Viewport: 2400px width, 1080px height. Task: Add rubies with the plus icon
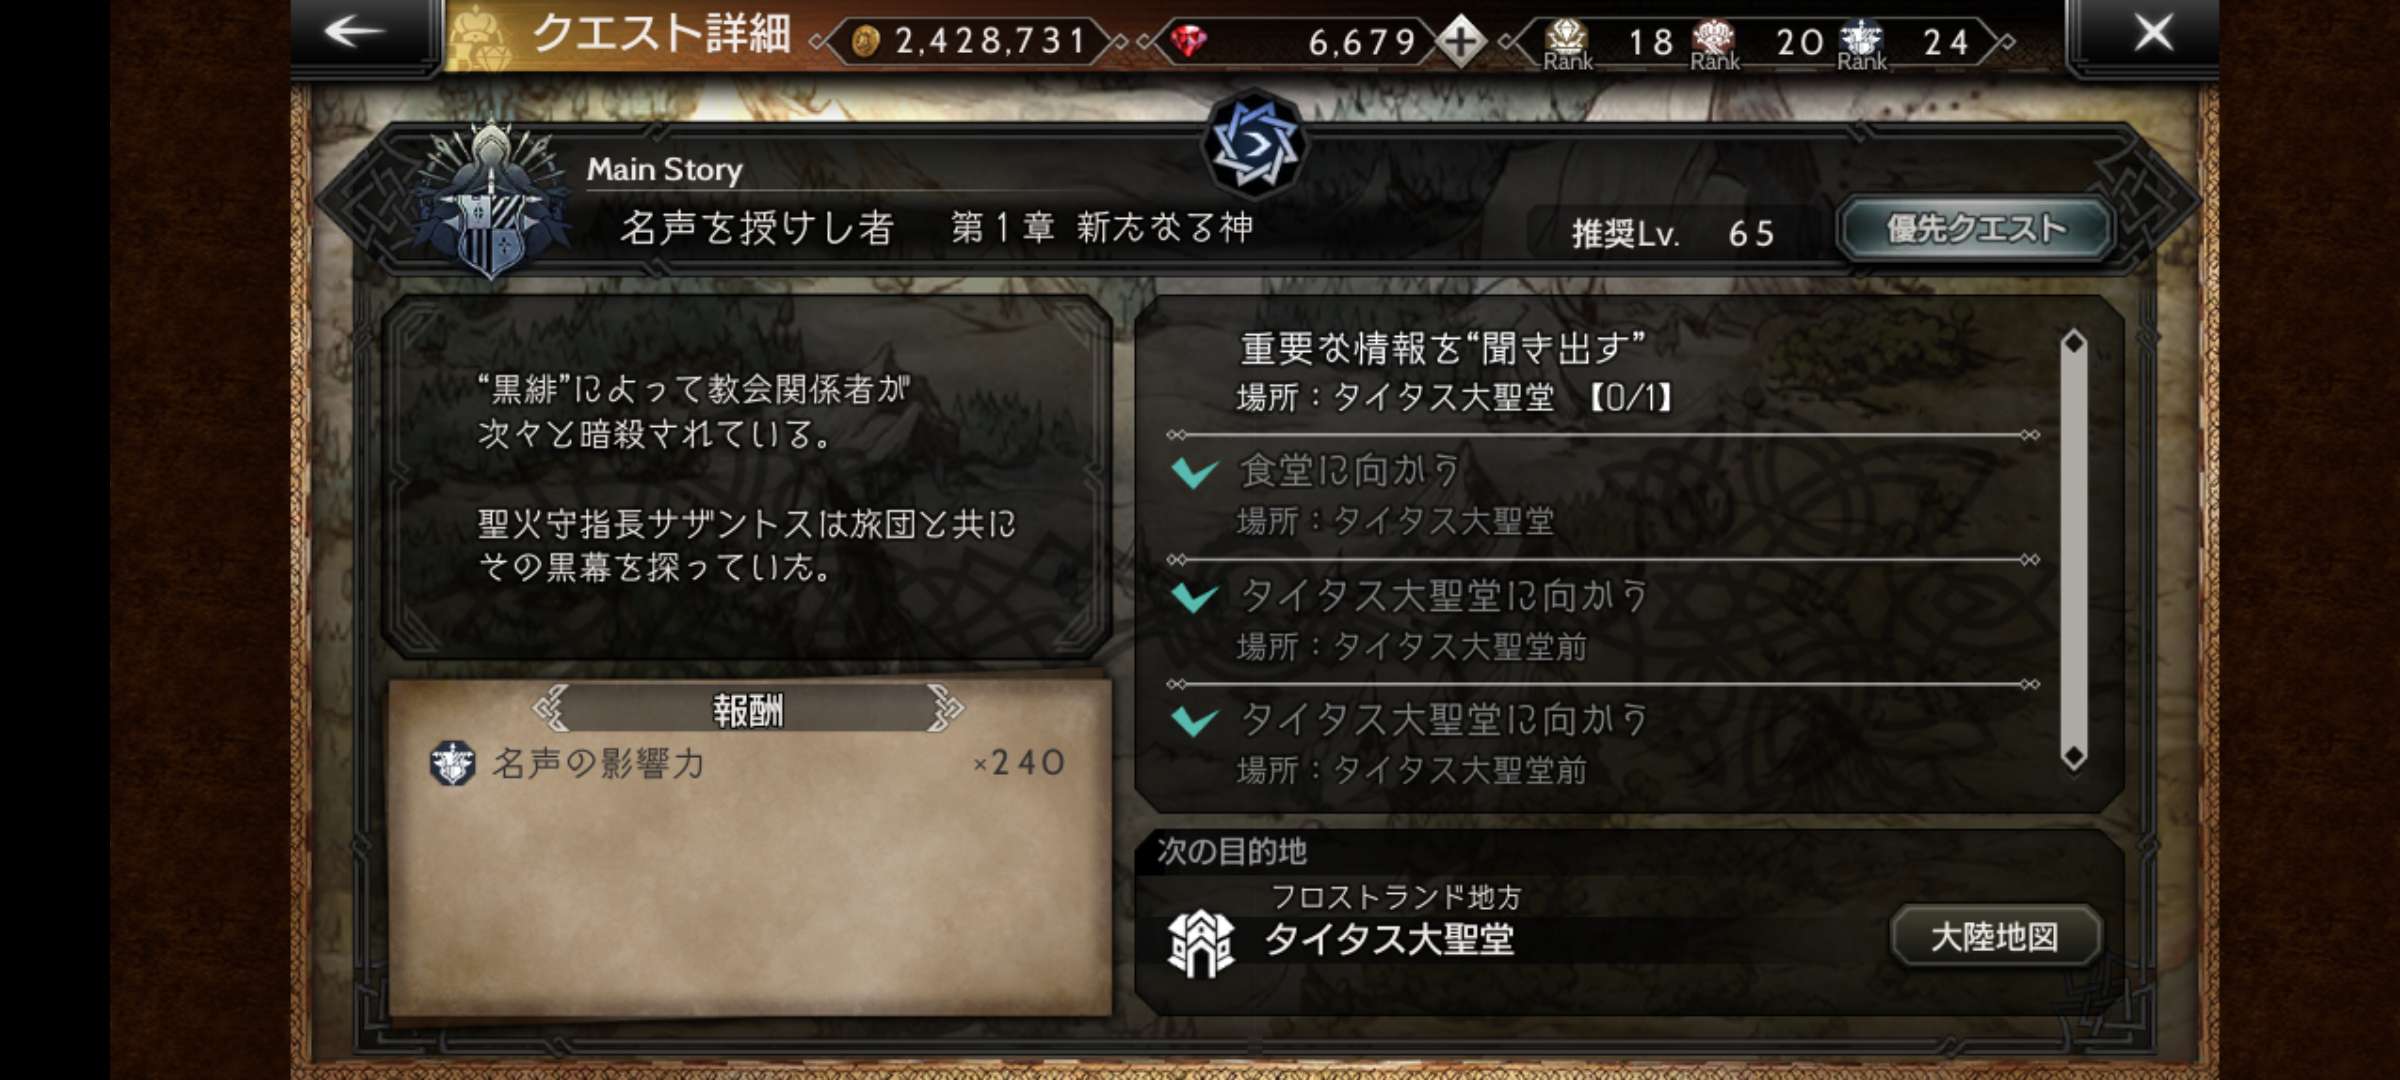(x=1461, y=41)
